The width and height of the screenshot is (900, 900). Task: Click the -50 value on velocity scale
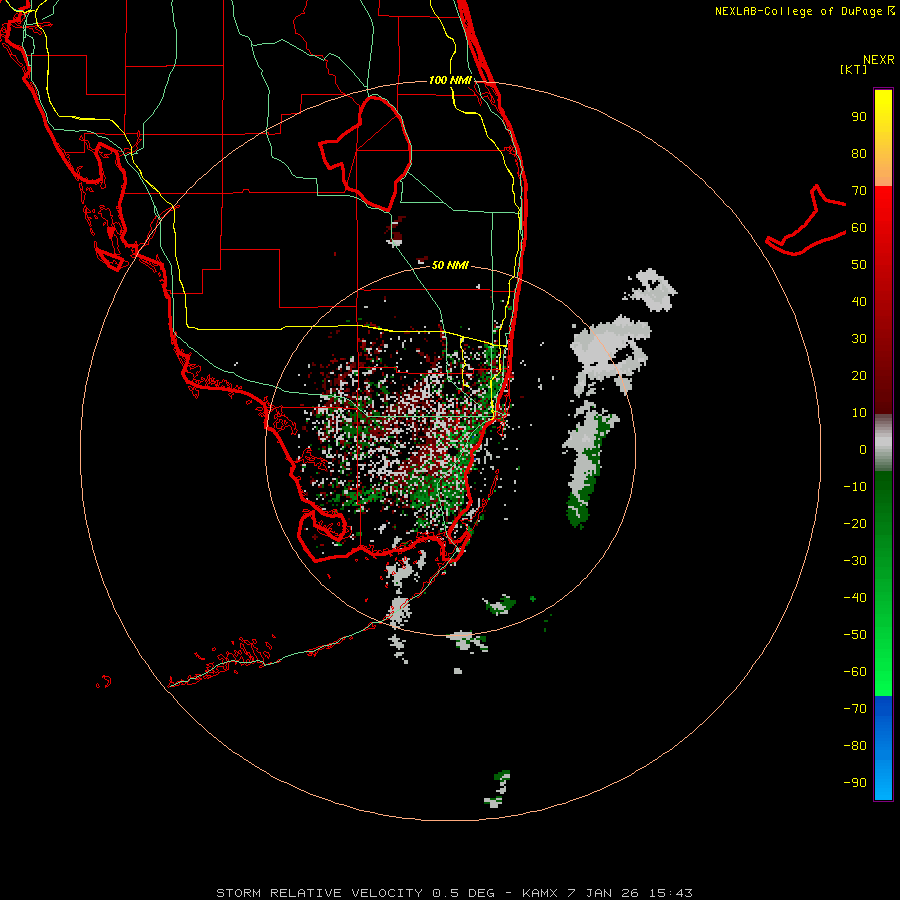click(x=855, y=635)
